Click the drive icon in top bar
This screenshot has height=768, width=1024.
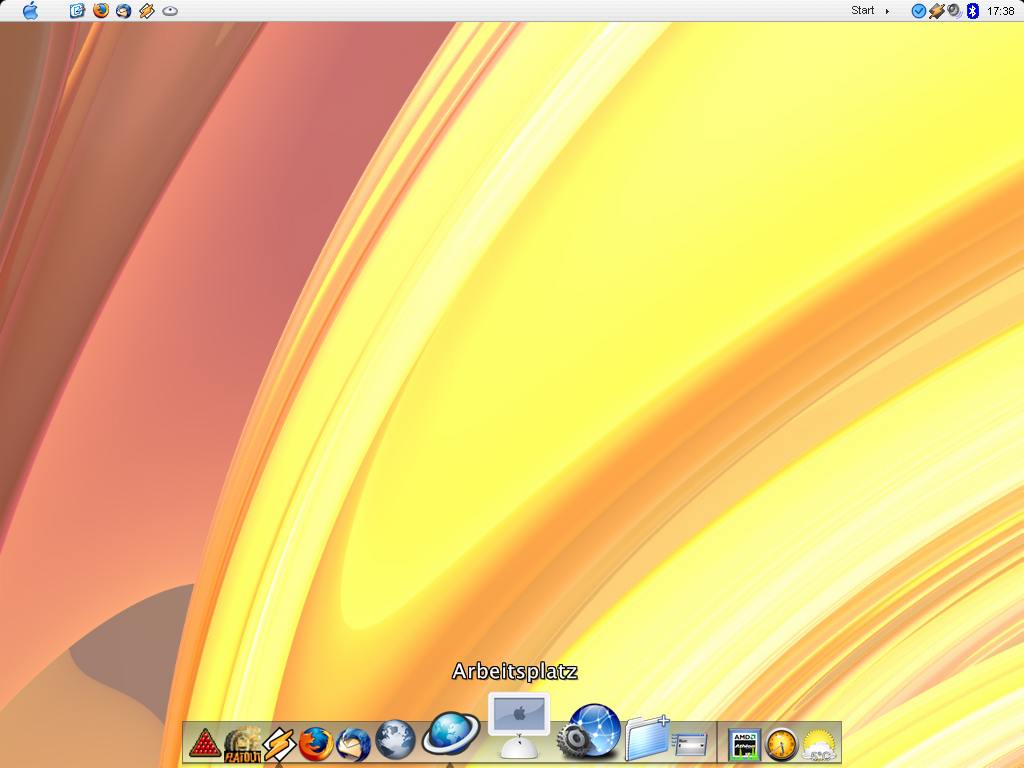click(170, 11)
